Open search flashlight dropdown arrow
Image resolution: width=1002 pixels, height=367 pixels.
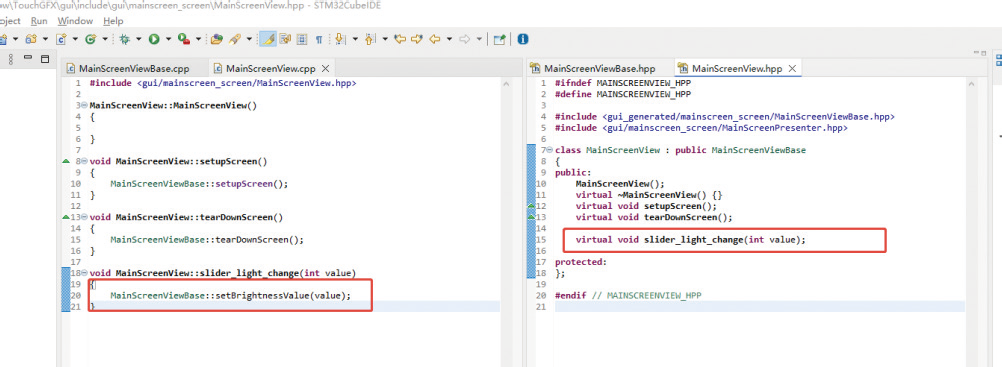[x=249, y=39]
